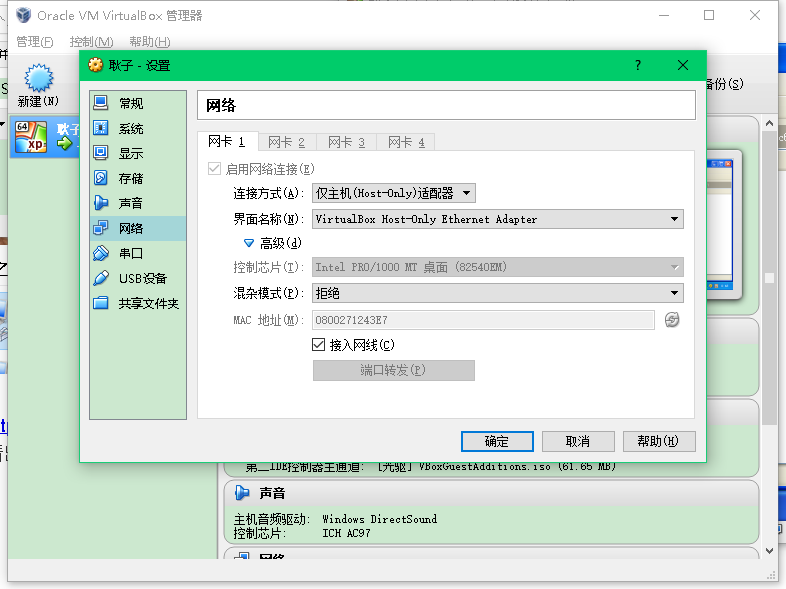
Task: Select 网络 (Network) icon in sidebar
Action: pyautogui.click(x=101, y=228)
